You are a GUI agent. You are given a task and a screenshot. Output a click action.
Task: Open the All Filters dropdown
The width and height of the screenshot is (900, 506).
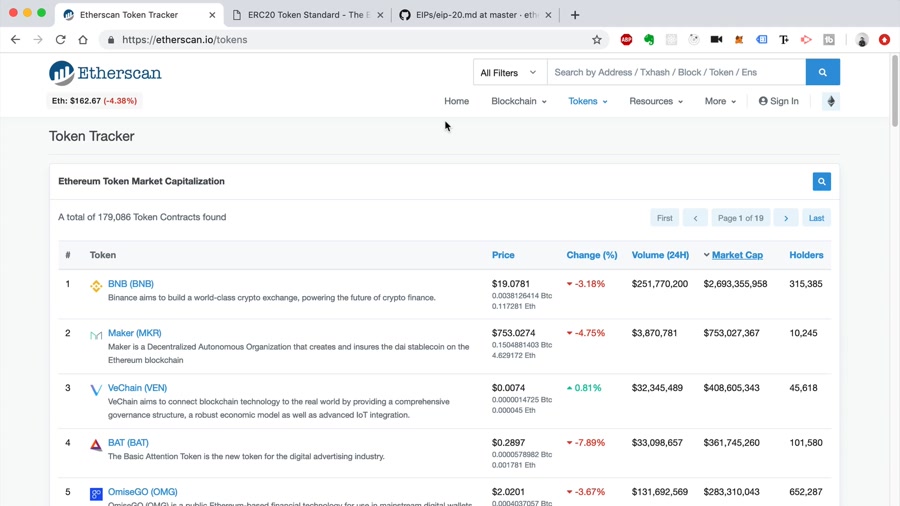tap(508, 72)
